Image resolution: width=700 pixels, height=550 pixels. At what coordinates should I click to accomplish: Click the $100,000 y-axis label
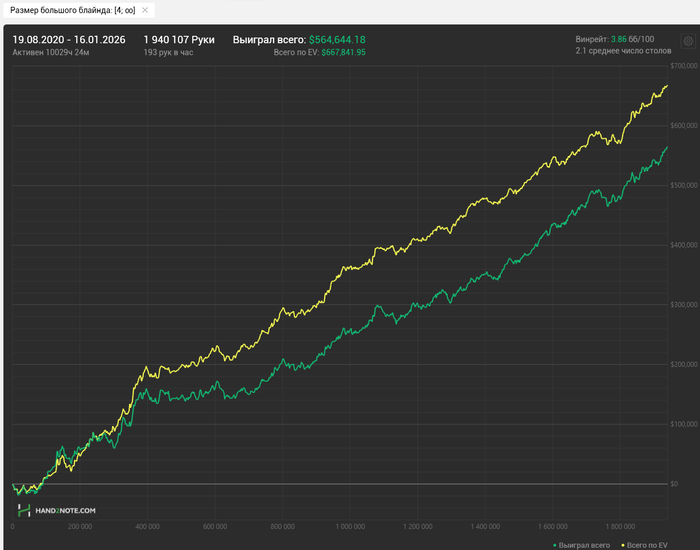point(683,424)
